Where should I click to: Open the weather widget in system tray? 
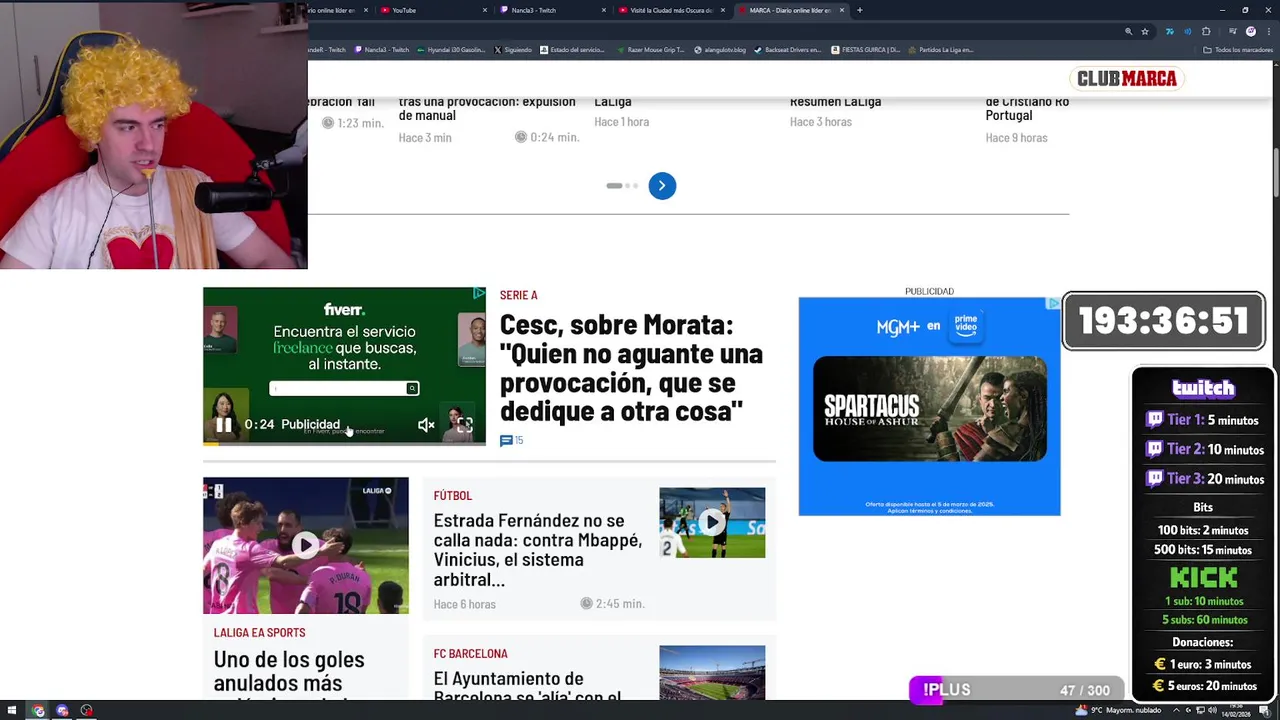point(1118,711)
